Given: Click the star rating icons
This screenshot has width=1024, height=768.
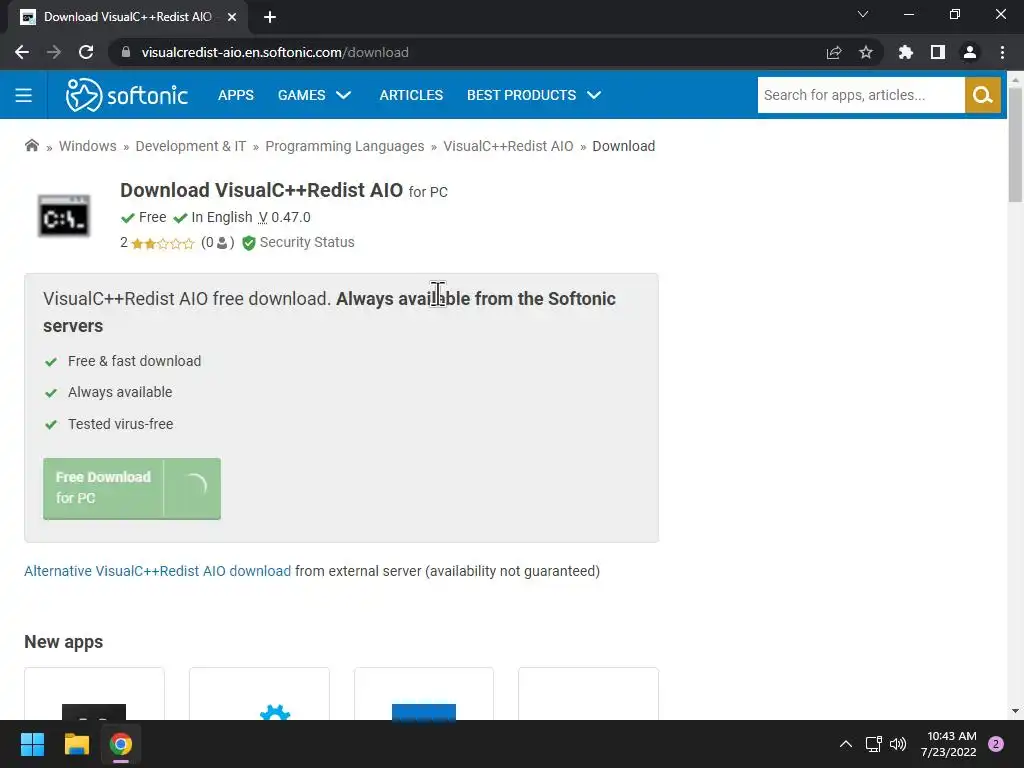Looking at the screenshot, I should 163,244.
